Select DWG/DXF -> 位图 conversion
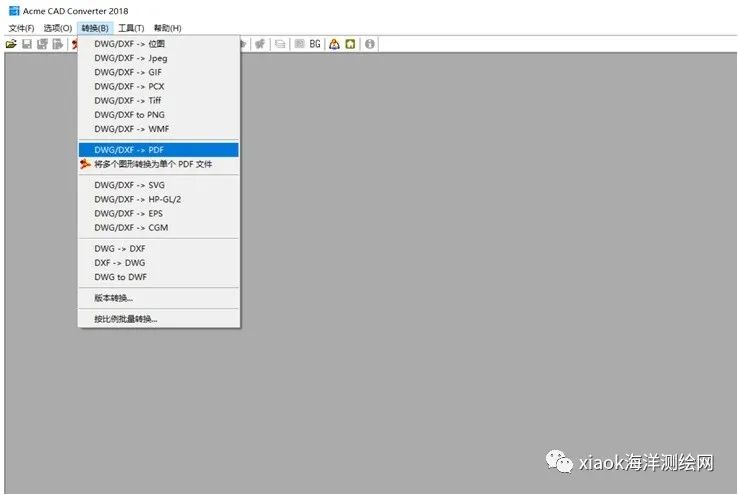 pos(159,44)
